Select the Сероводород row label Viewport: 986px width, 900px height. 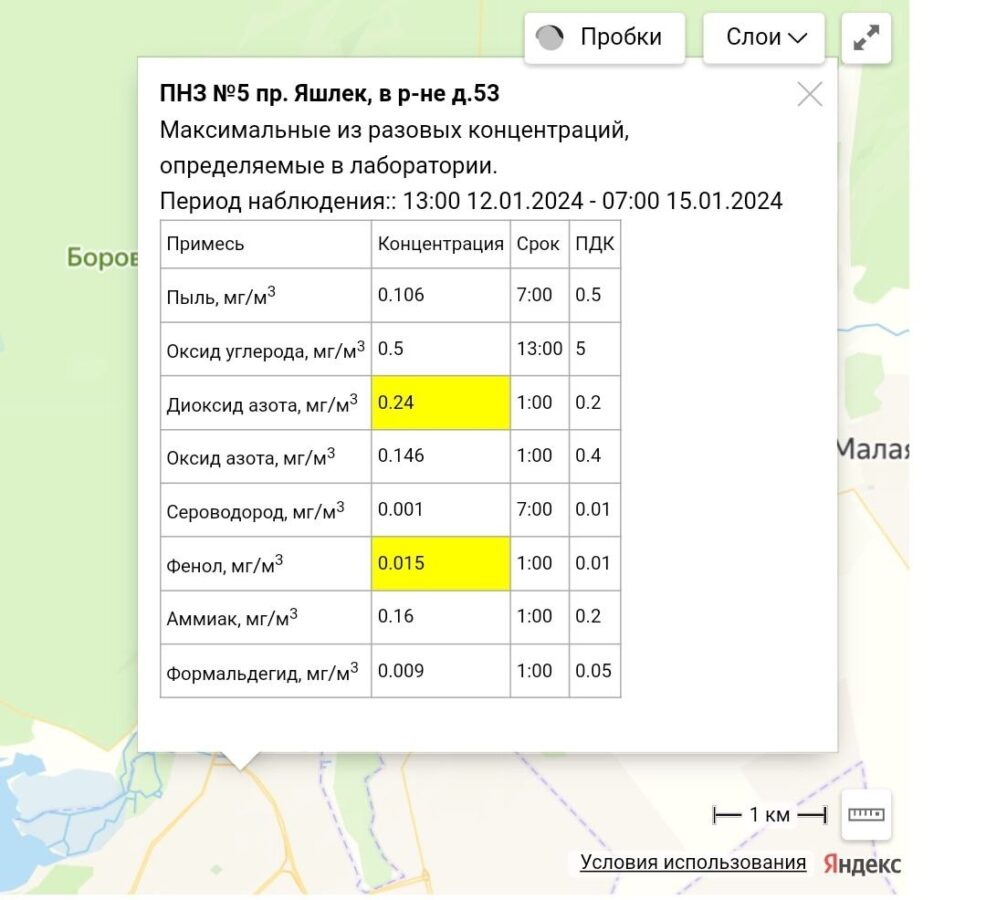tap(255, 511)
